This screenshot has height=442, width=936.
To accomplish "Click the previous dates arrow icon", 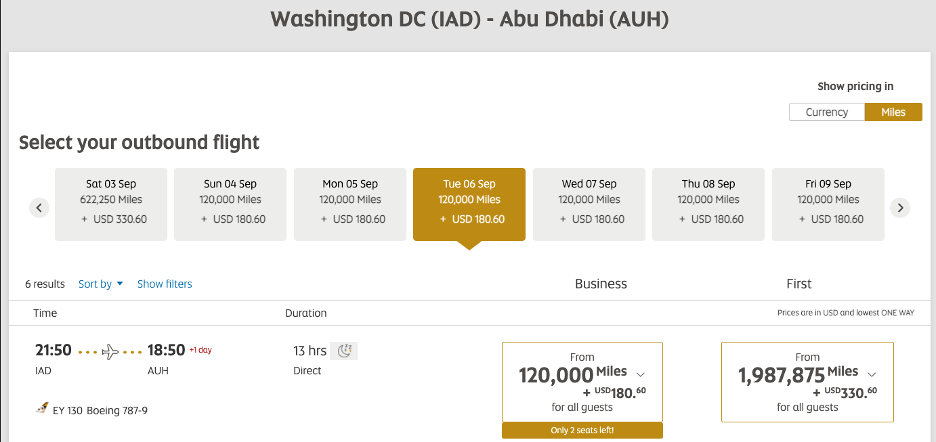I will coord(39,208).
